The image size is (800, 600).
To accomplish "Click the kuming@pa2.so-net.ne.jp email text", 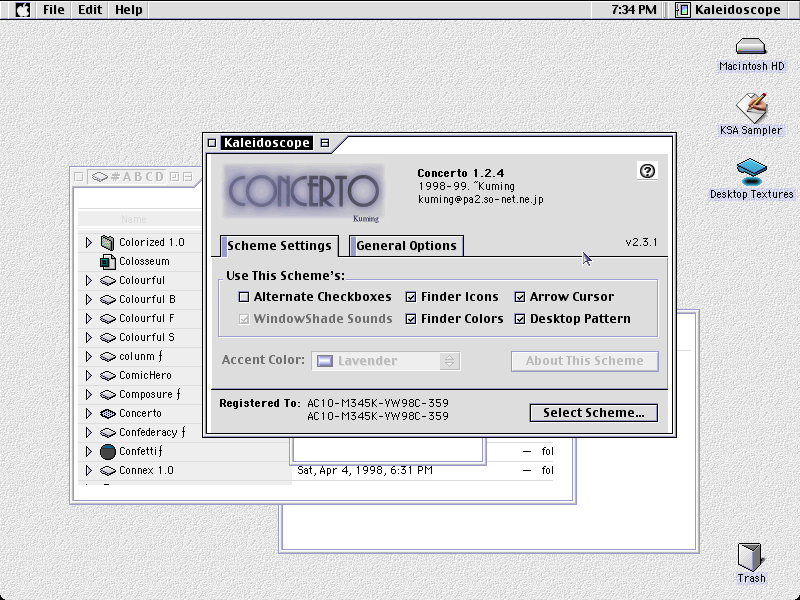I will point(481,199).
